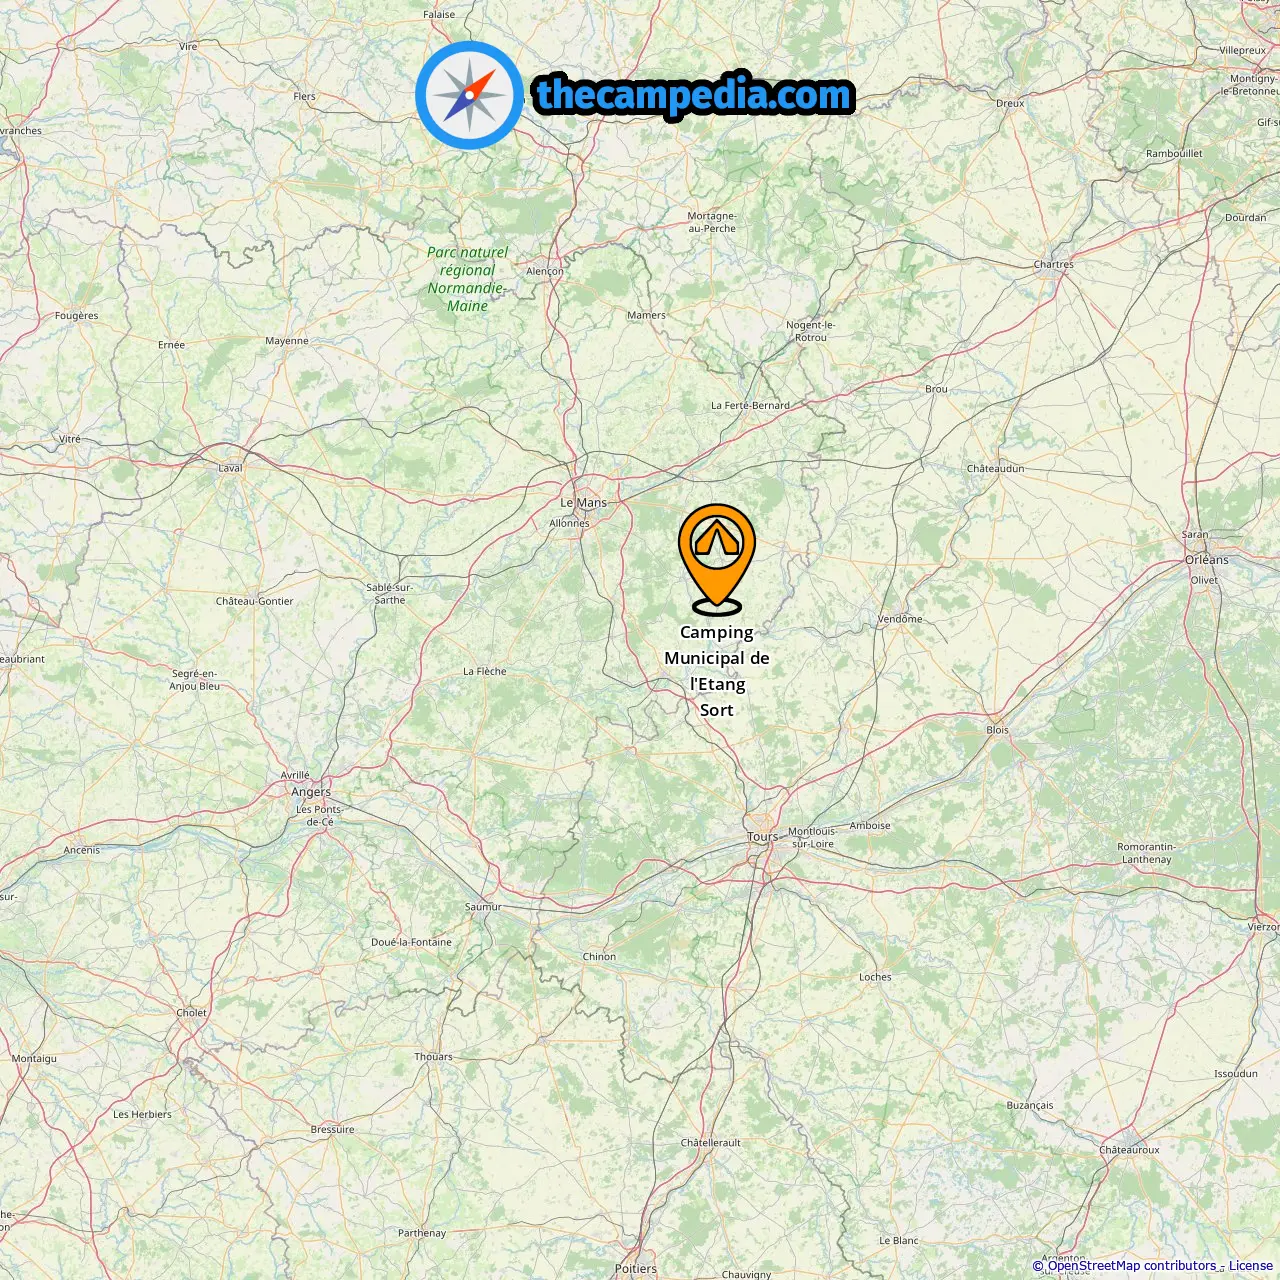1280x1280 pixels.
Task: Click the Laval town label
Action: click(231, 468)
